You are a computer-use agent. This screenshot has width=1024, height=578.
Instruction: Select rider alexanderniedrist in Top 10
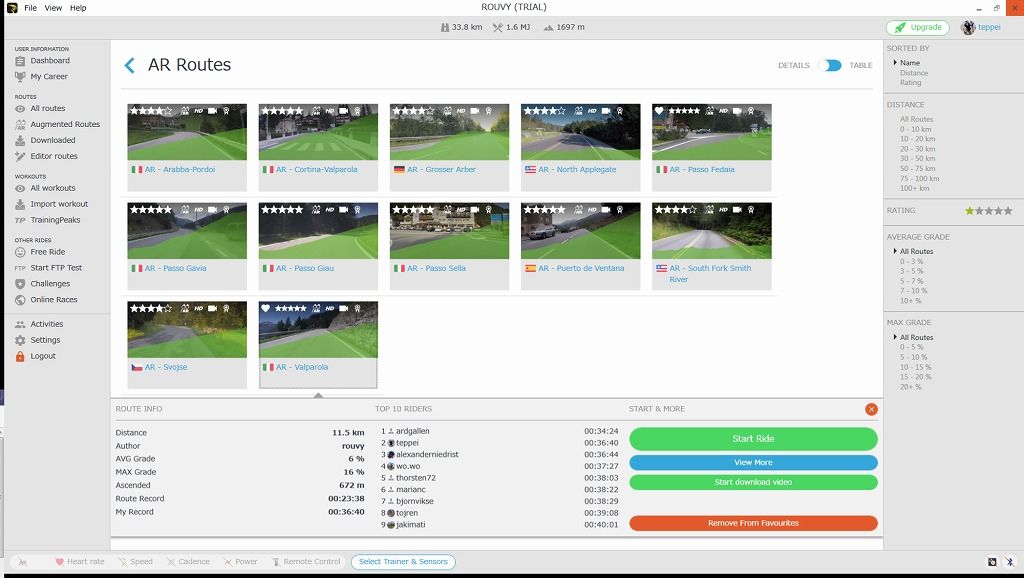point(427,455)
